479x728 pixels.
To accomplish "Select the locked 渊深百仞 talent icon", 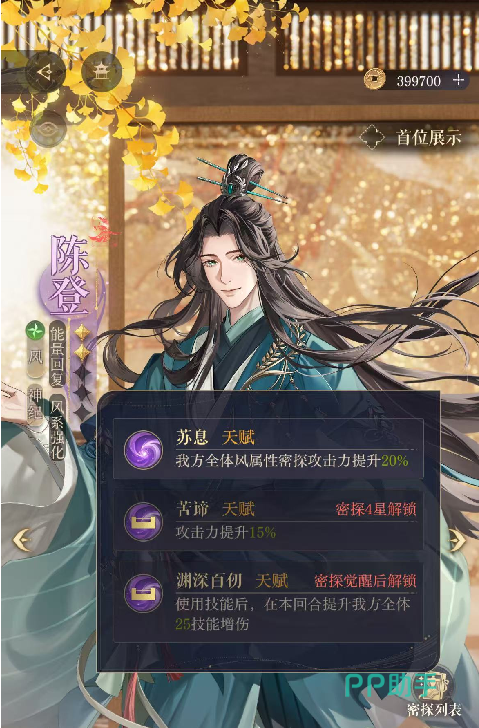I will [x=143, y=593].
